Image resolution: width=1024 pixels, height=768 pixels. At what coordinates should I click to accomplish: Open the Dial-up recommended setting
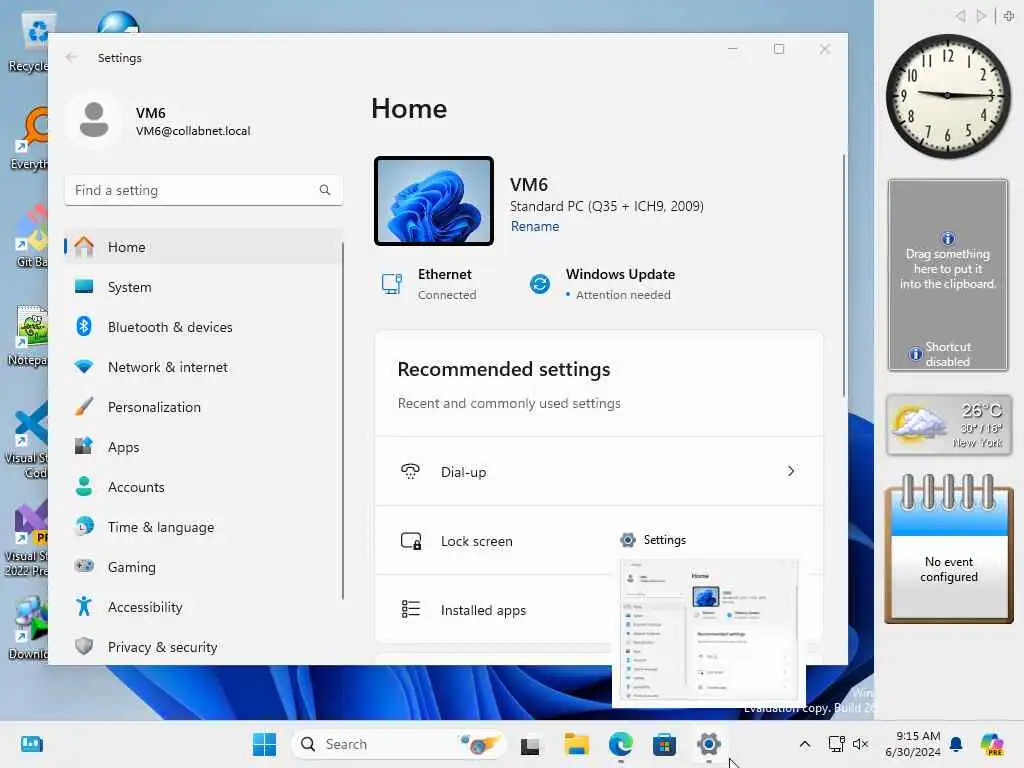598,471
